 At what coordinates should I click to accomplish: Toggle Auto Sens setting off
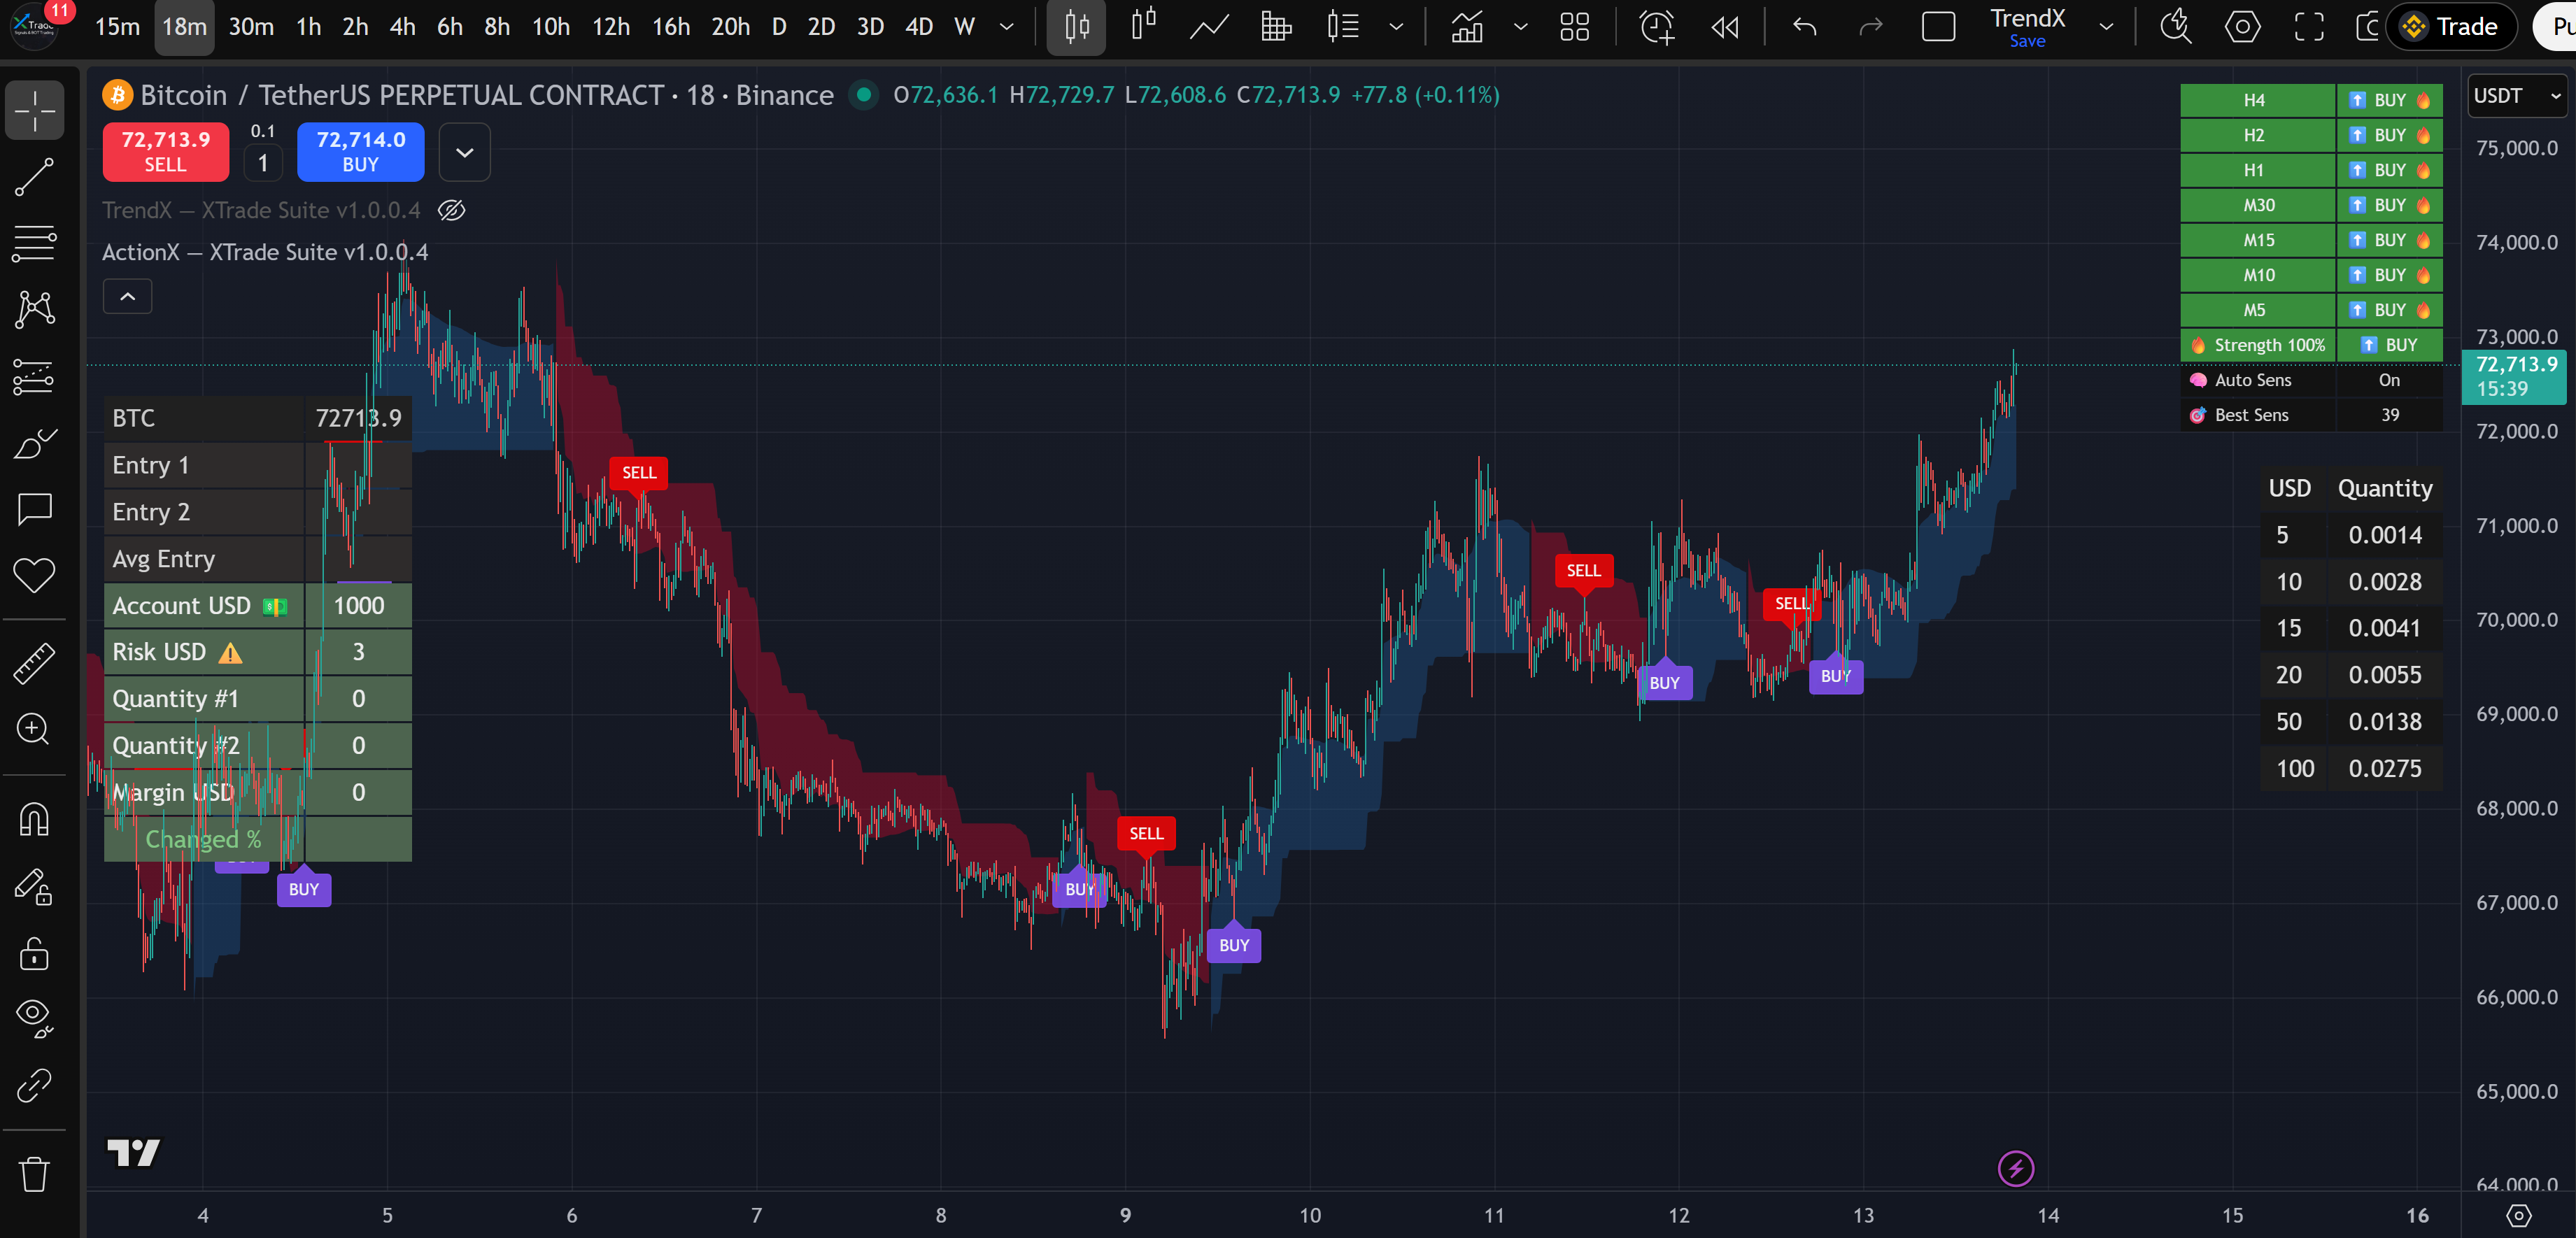point(2389,380)
